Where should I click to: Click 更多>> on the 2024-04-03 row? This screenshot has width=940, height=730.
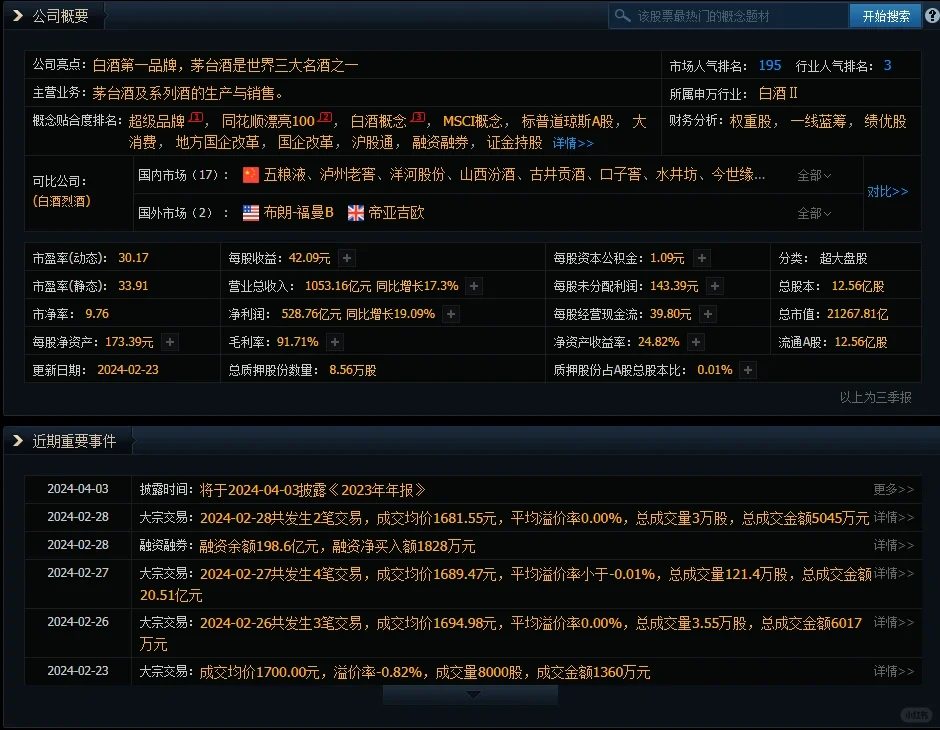point(894,490)
